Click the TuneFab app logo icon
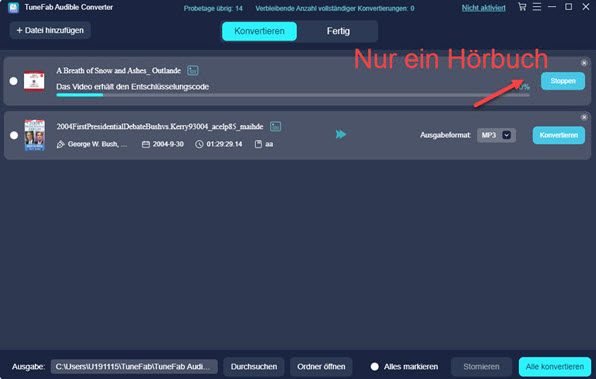This screenshot has width=596, height=379. (x=13, y=8)
